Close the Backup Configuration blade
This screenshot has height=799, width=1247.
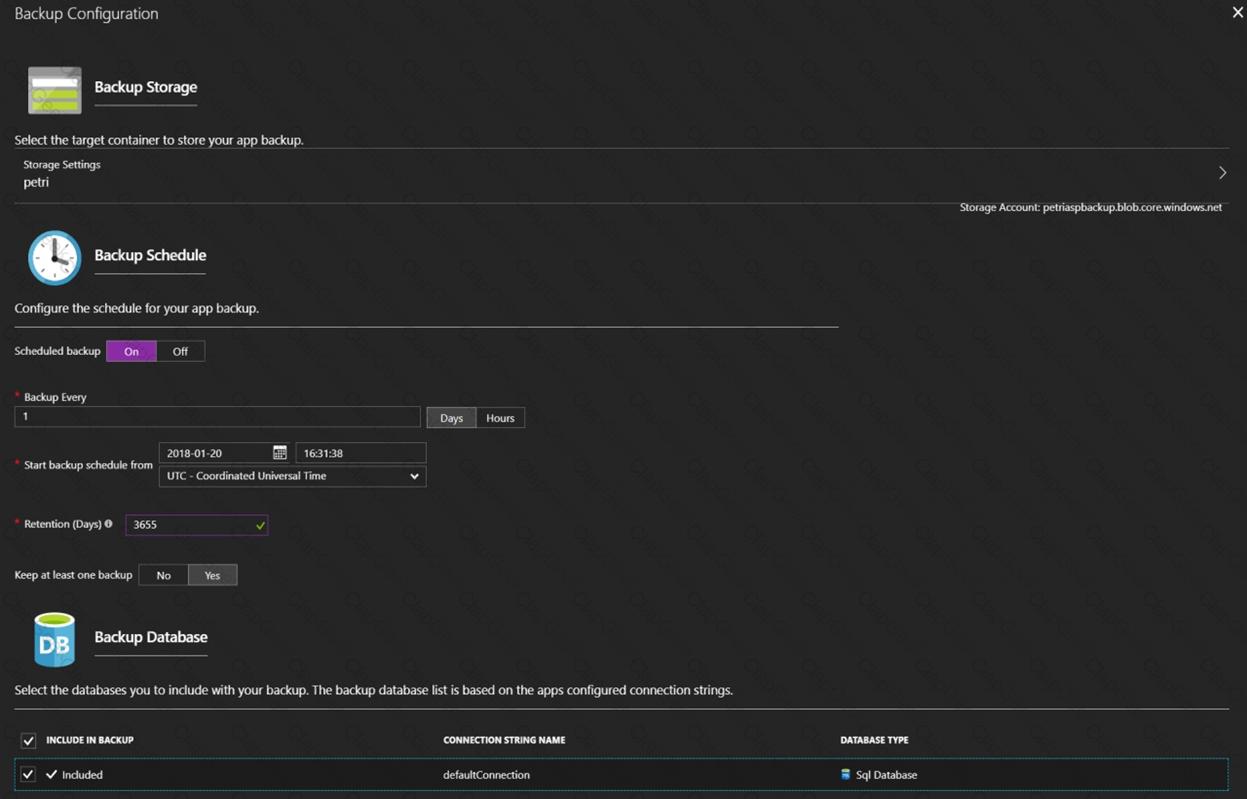coord(1237,13)
